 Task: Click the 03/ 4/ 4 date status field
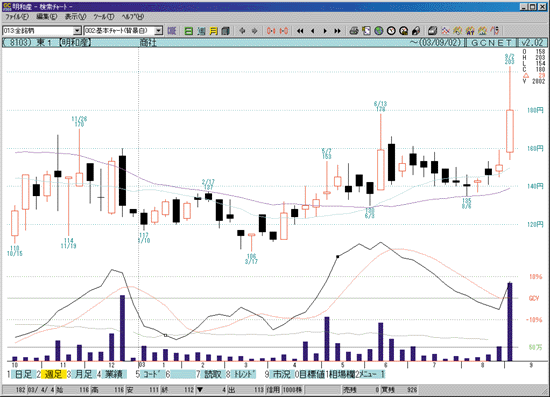(x=41, y=390)
